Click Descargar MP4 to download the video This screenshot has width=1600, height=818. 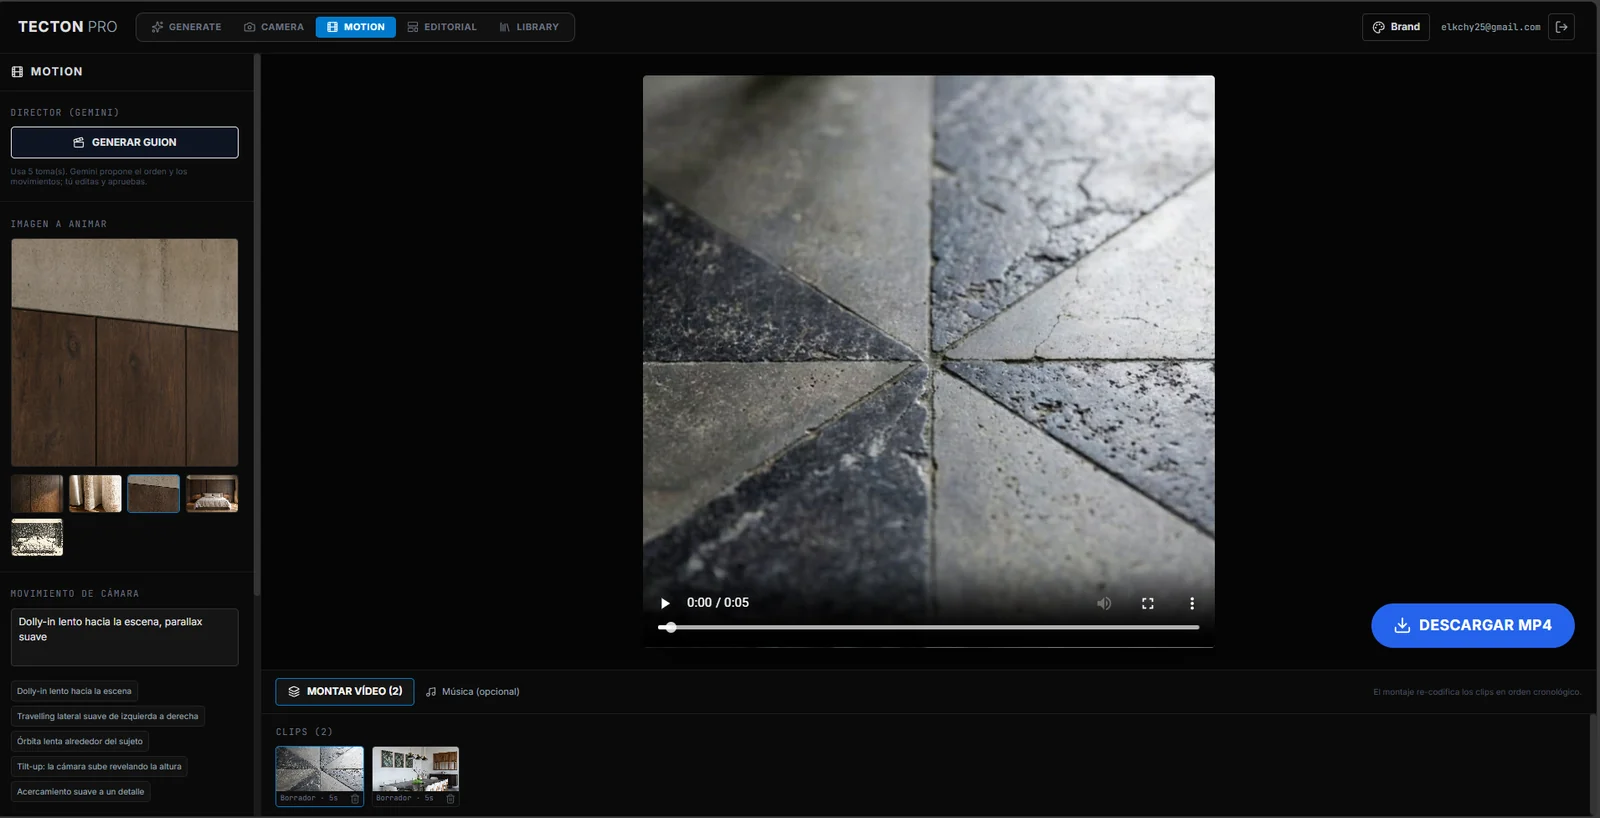tap(1473, 625)
